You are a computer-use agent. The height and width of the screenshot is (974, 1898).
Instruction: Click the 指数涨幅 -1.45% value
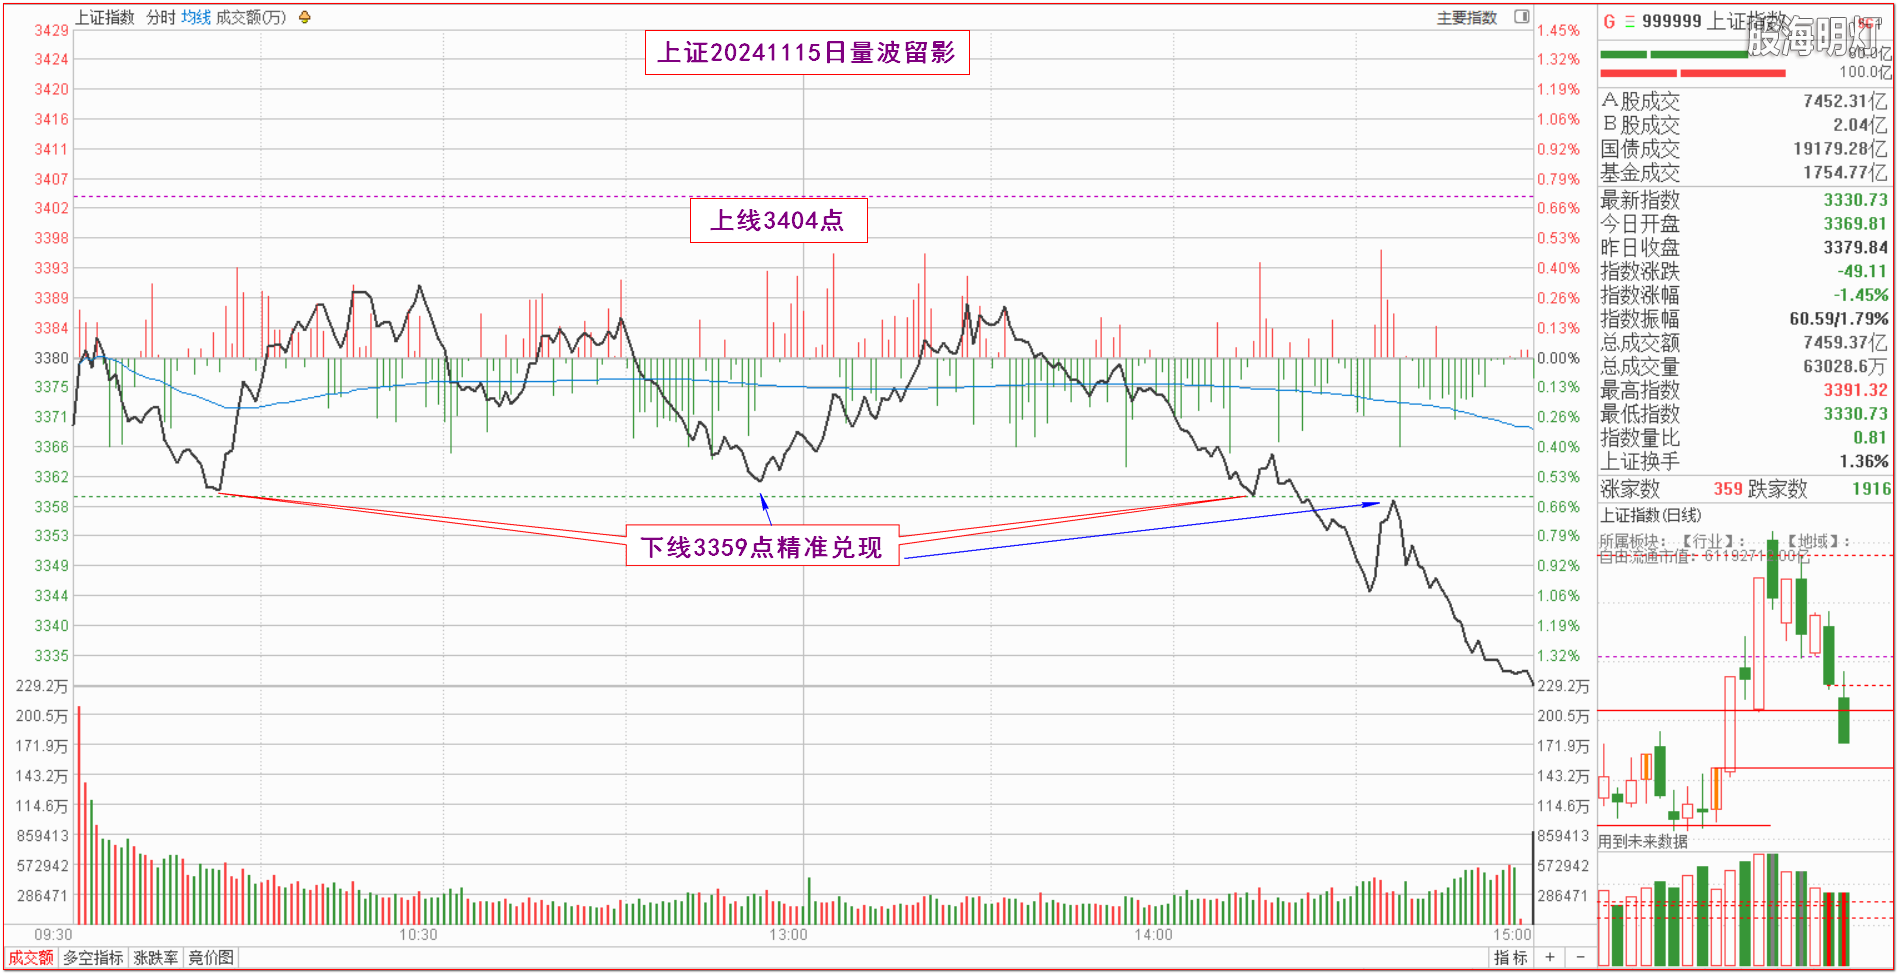(1861, 295)
